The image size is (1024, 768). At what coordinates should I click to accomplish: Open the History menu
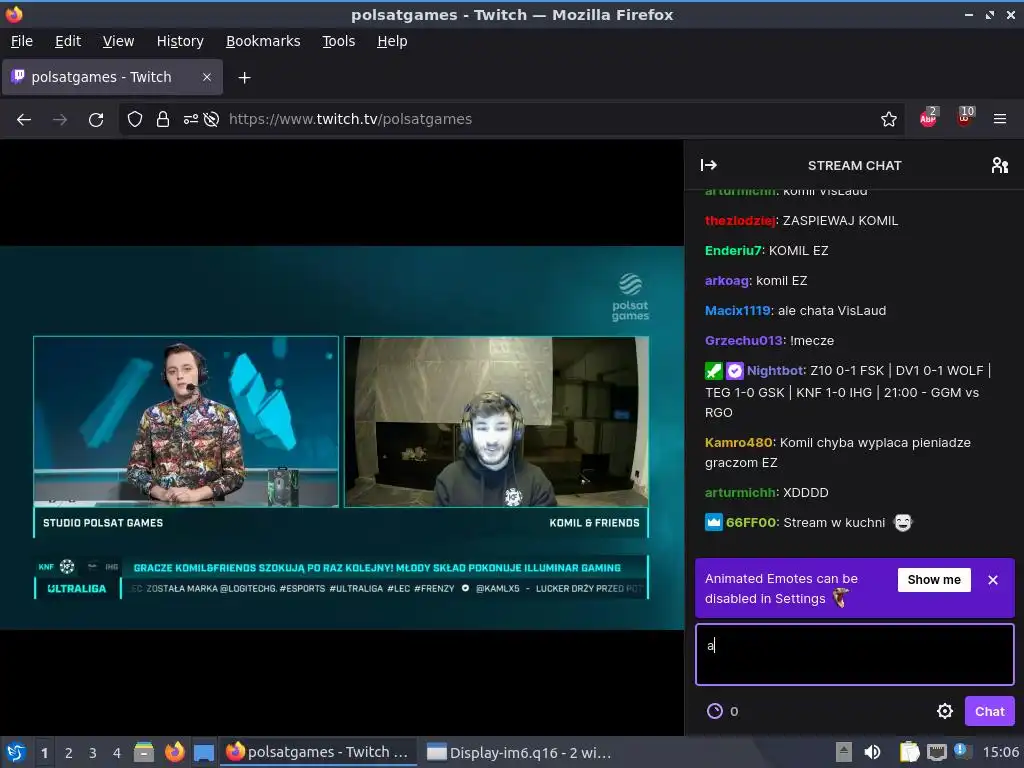pos(180,41)
